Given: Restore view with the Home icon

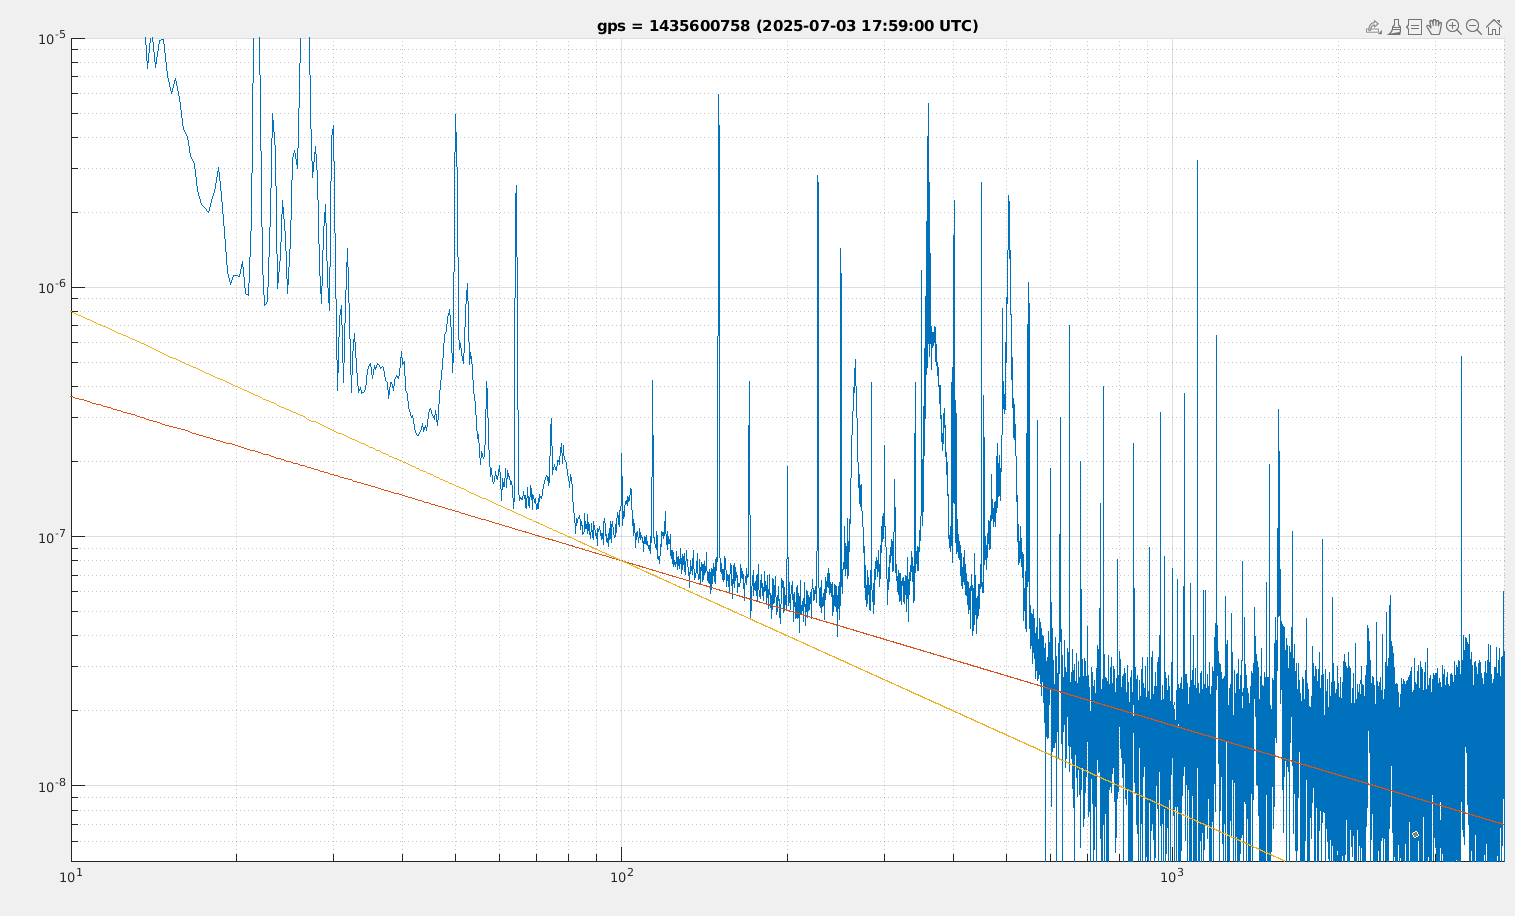Looking at the screenshot, I should 1494,27.
